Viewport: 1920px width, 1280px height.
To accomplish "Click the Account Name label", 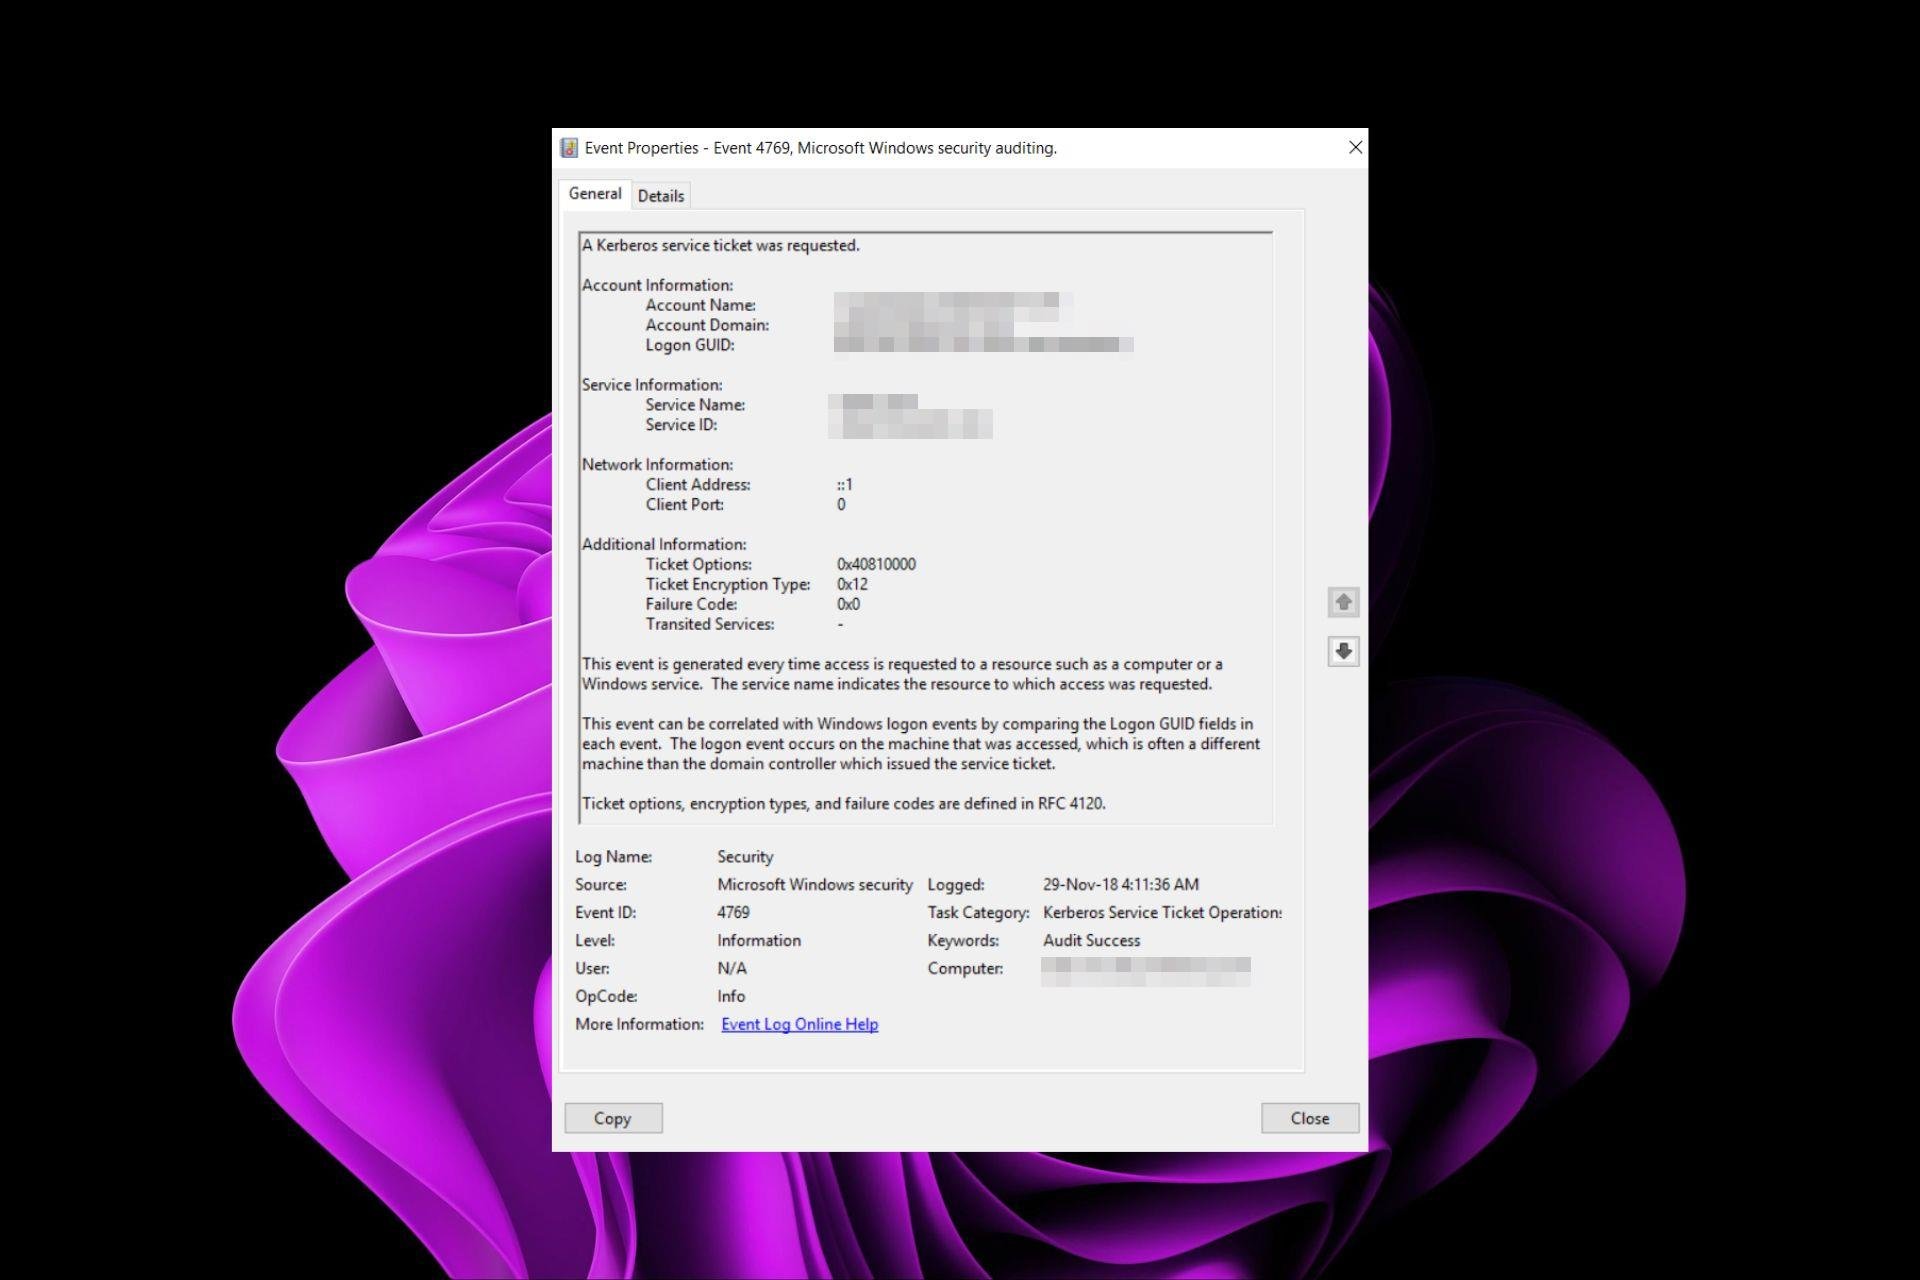I will [x=701, y=305].
